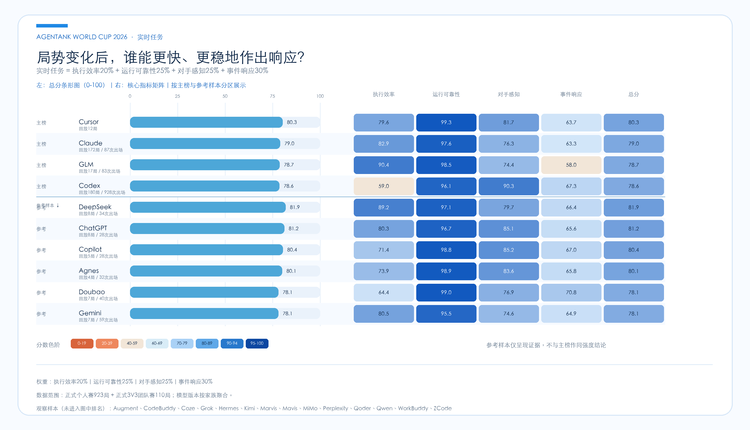Click the 对手感知 column header
The height and width of the screenshot is (430, 750).
(508, 94)
